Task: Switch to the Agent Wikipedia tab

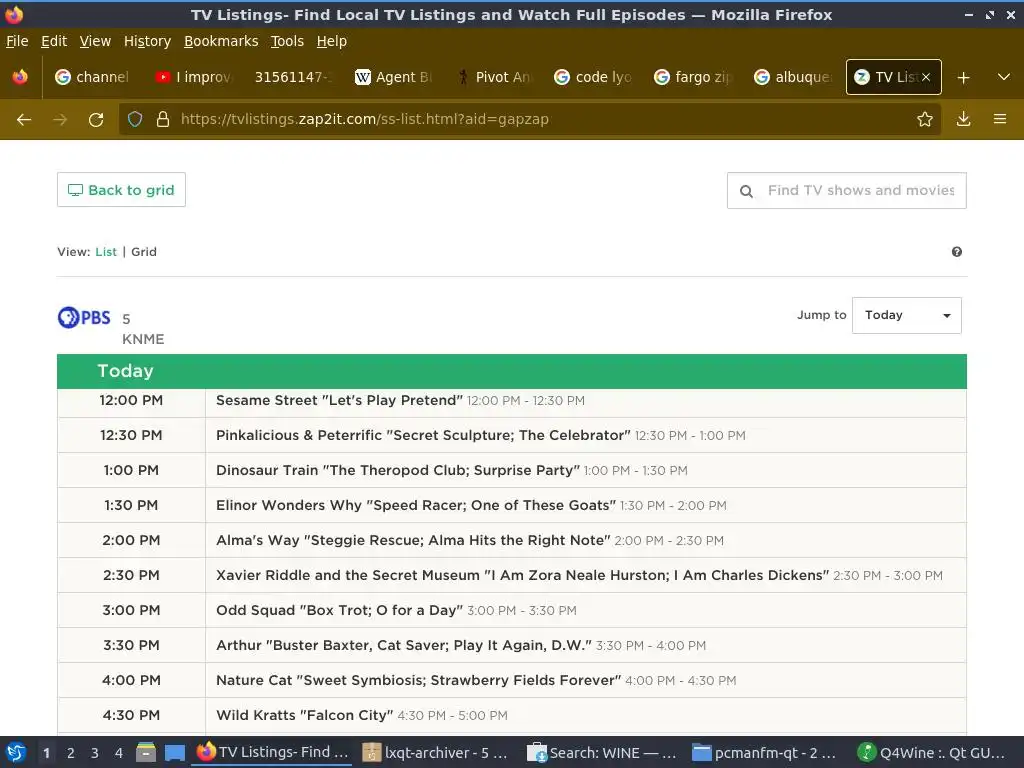Action: pyautogui.click(x=392, y=77)
